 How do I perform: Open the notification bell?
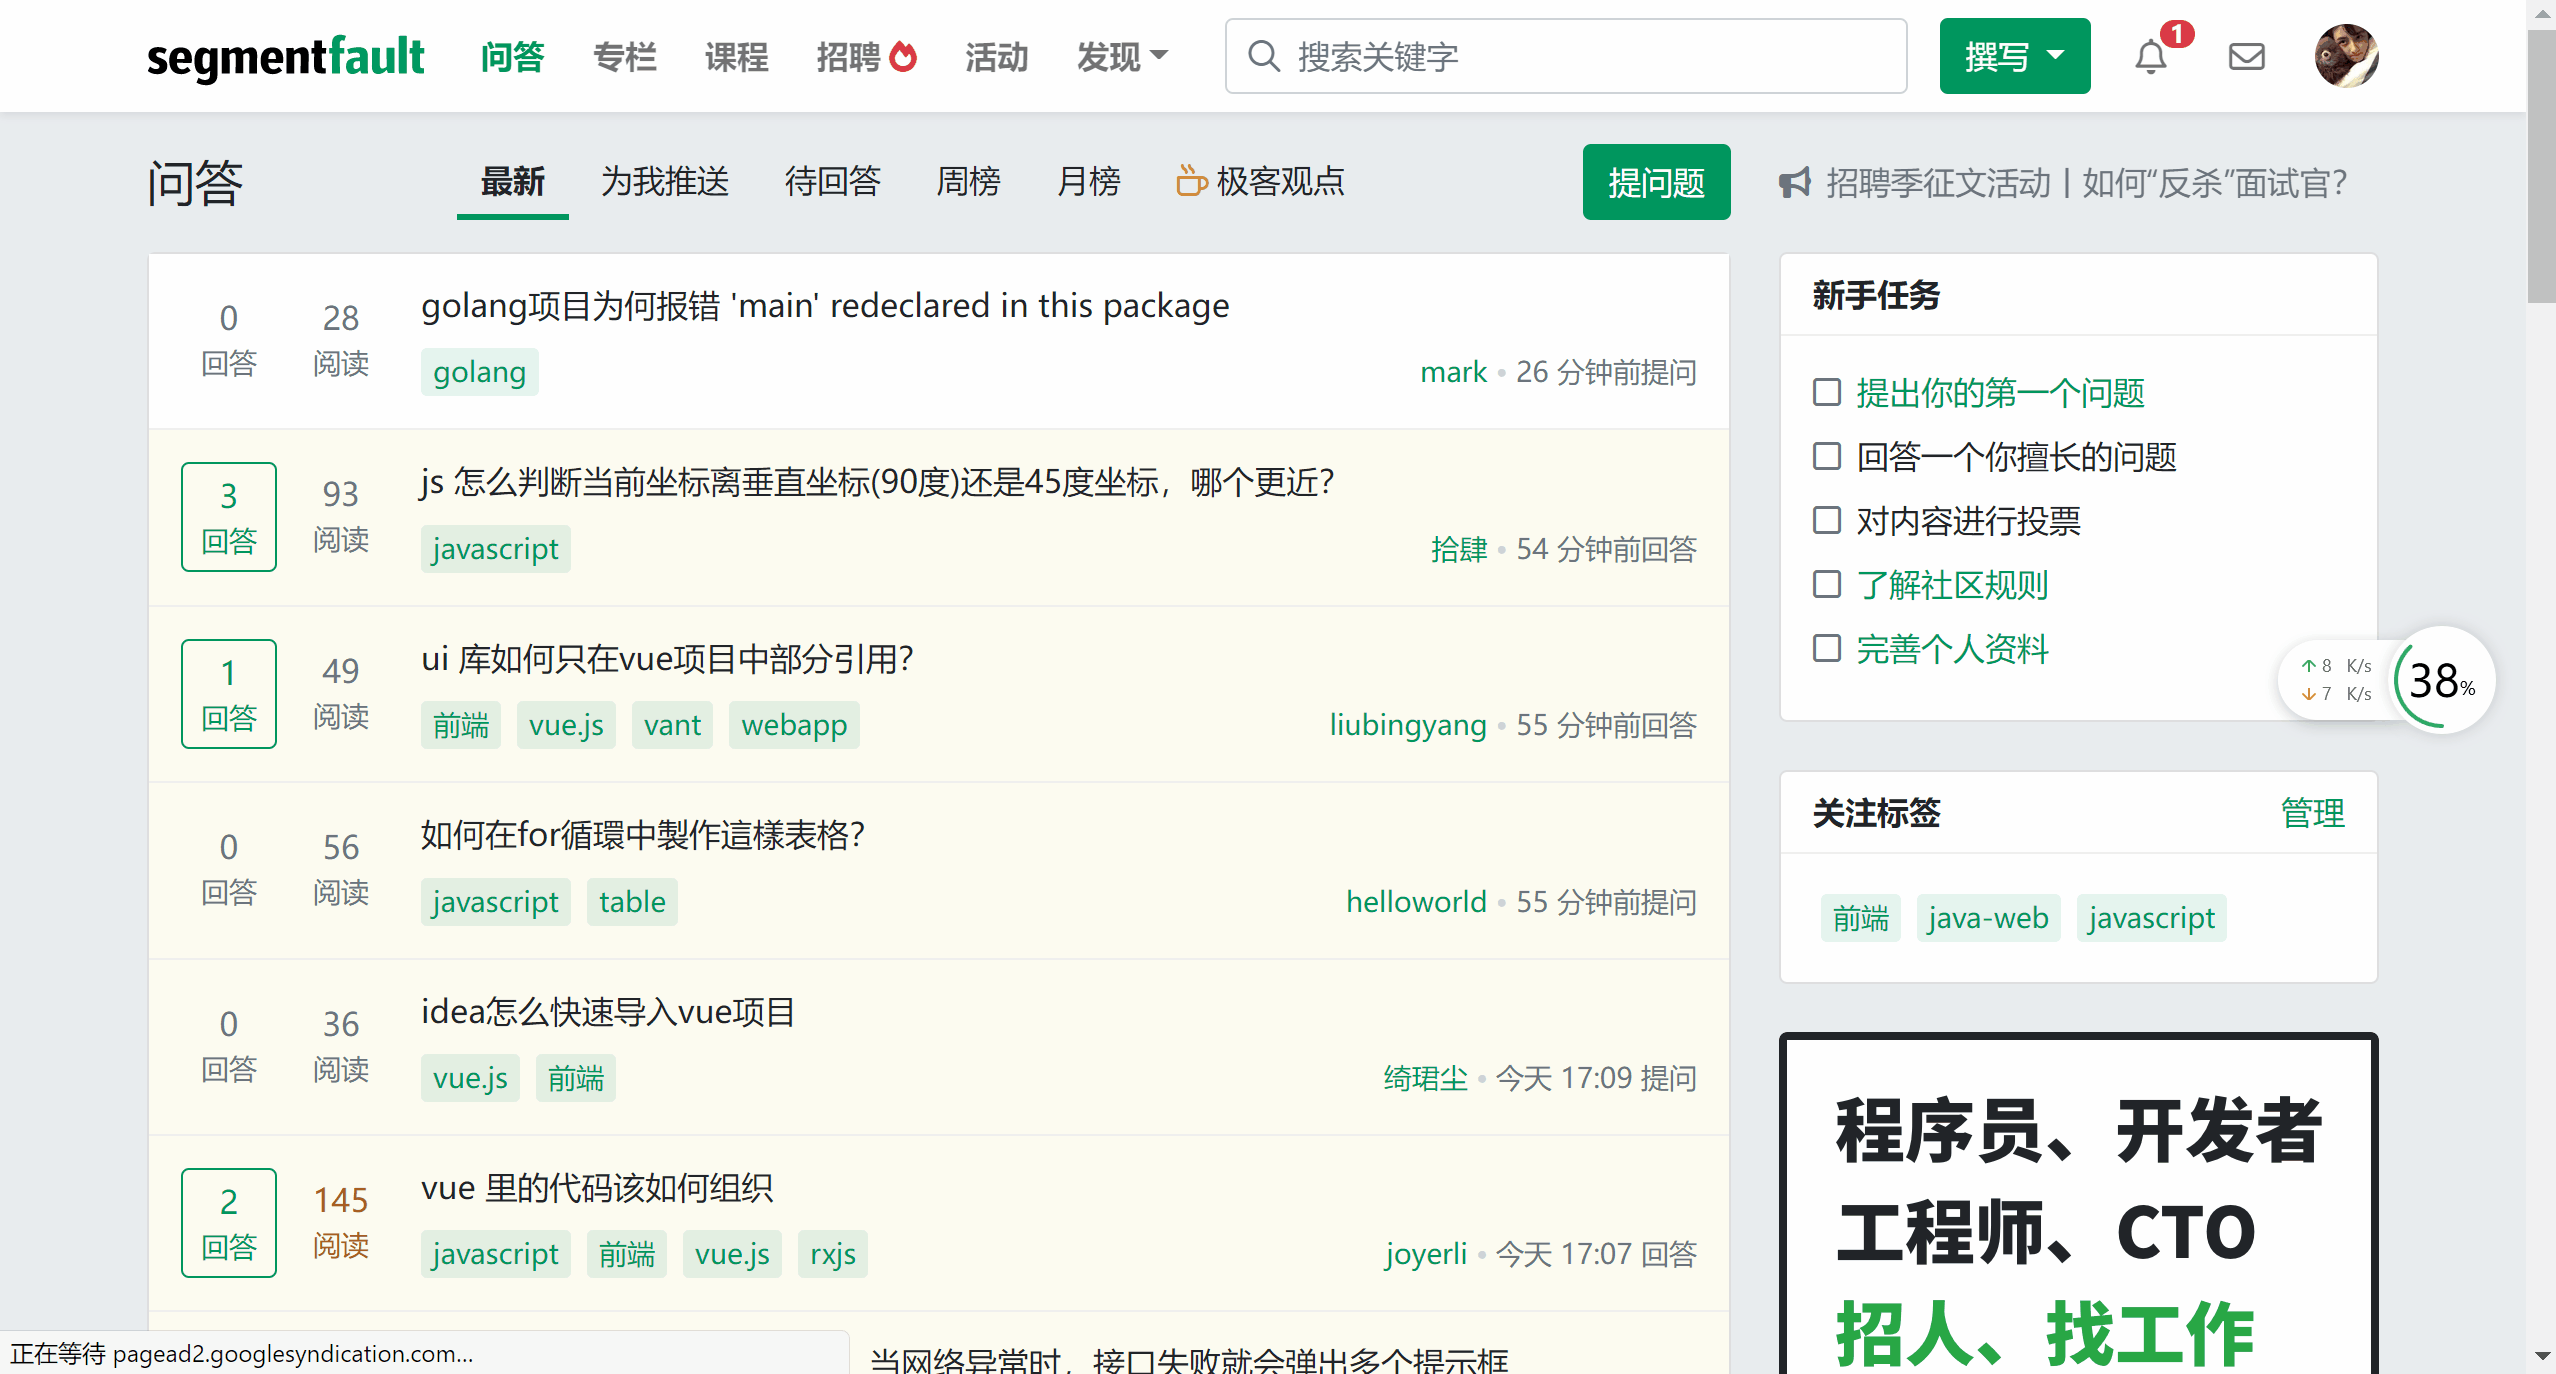[x=2150, y=57]
